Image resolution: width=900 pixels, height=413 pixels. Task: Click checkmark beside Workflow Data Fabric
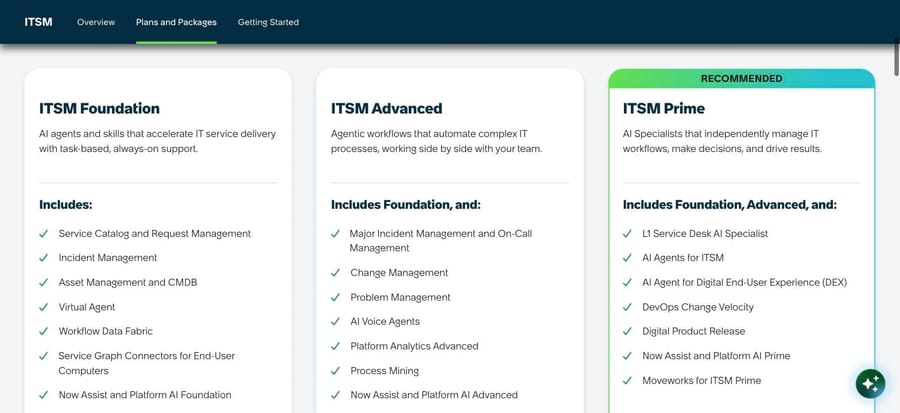click(x=44, y=331)
